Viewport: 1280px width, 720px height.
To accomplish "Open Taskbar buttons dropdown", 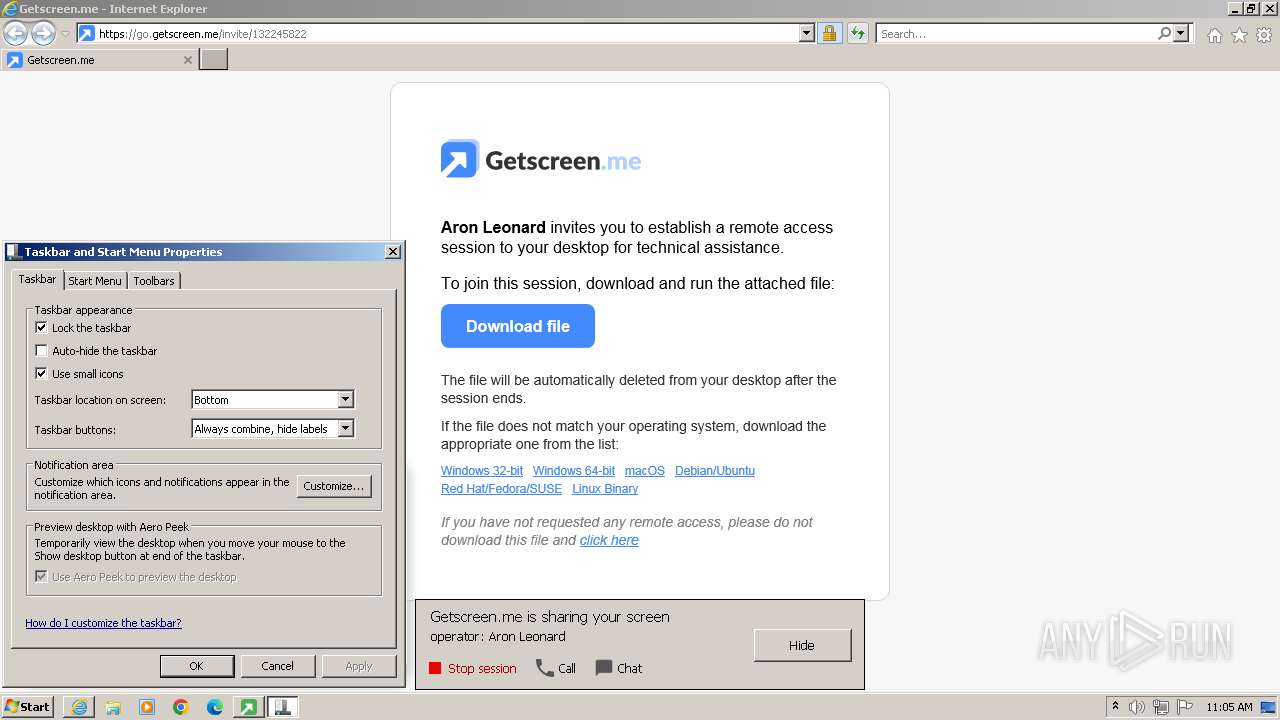I will (x=273, y=428).
